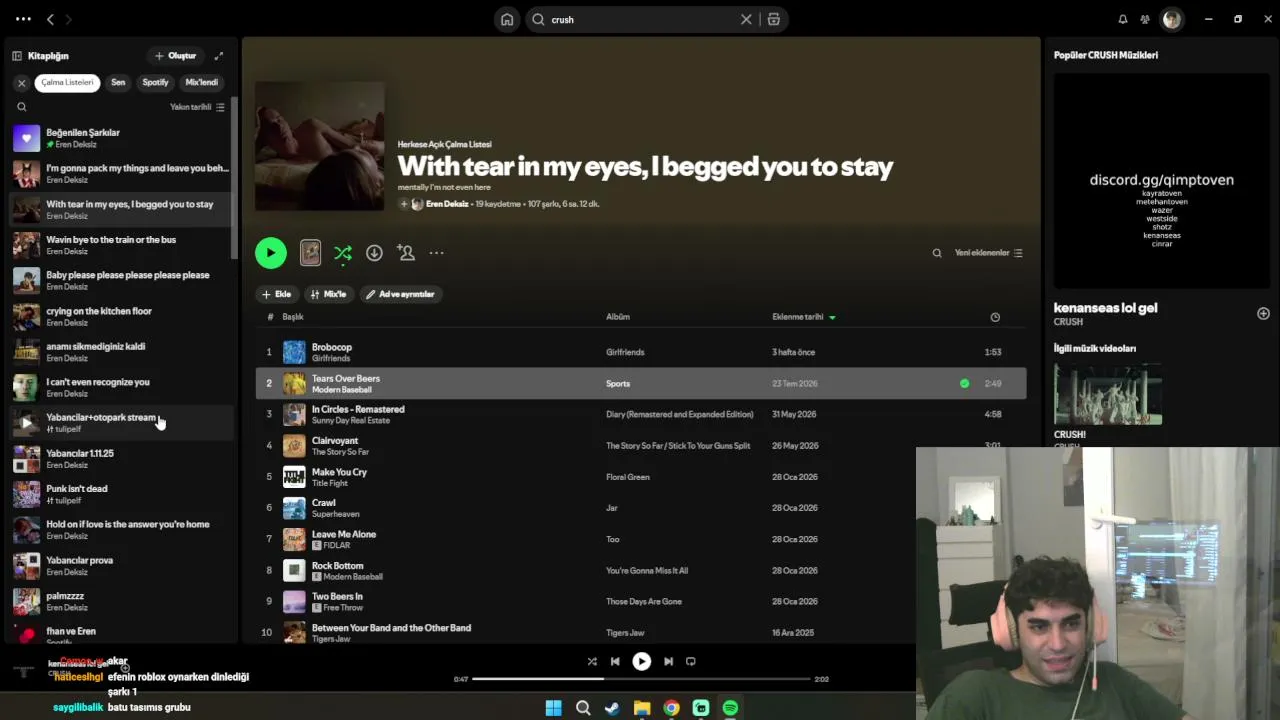Open the playlist cover artwork
Screen dimensions: 1280x720
coord(320,146)
